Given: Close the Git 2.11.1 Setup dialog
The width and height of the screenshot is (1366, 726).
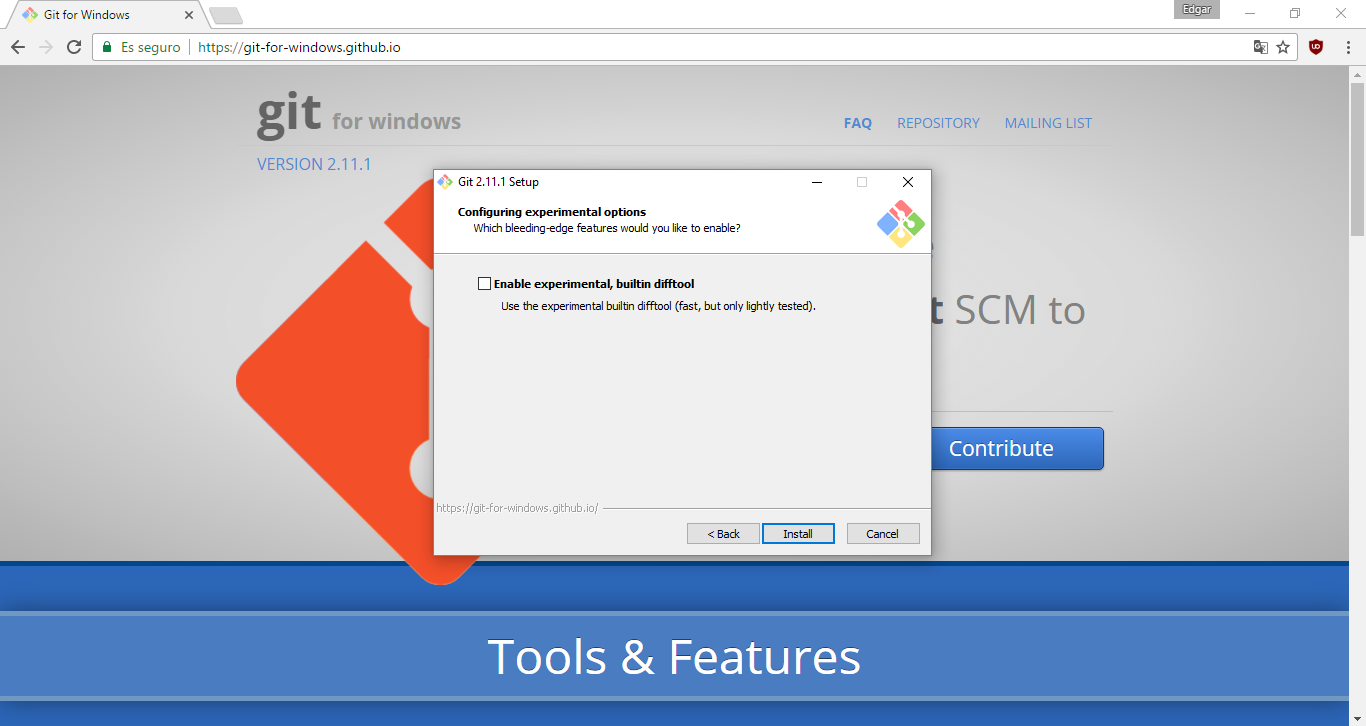Looking at the screenshot, I should point(907,182).
